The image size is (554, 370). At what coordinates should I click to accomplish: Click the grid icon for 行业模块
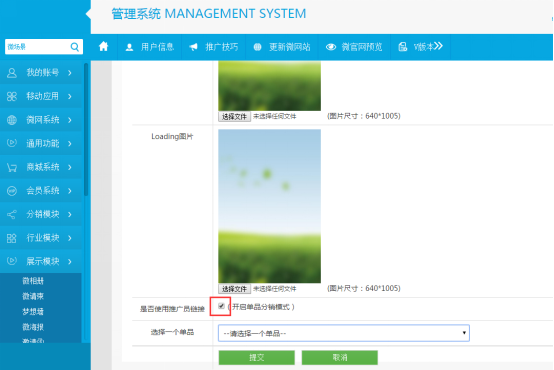point(12,238)
